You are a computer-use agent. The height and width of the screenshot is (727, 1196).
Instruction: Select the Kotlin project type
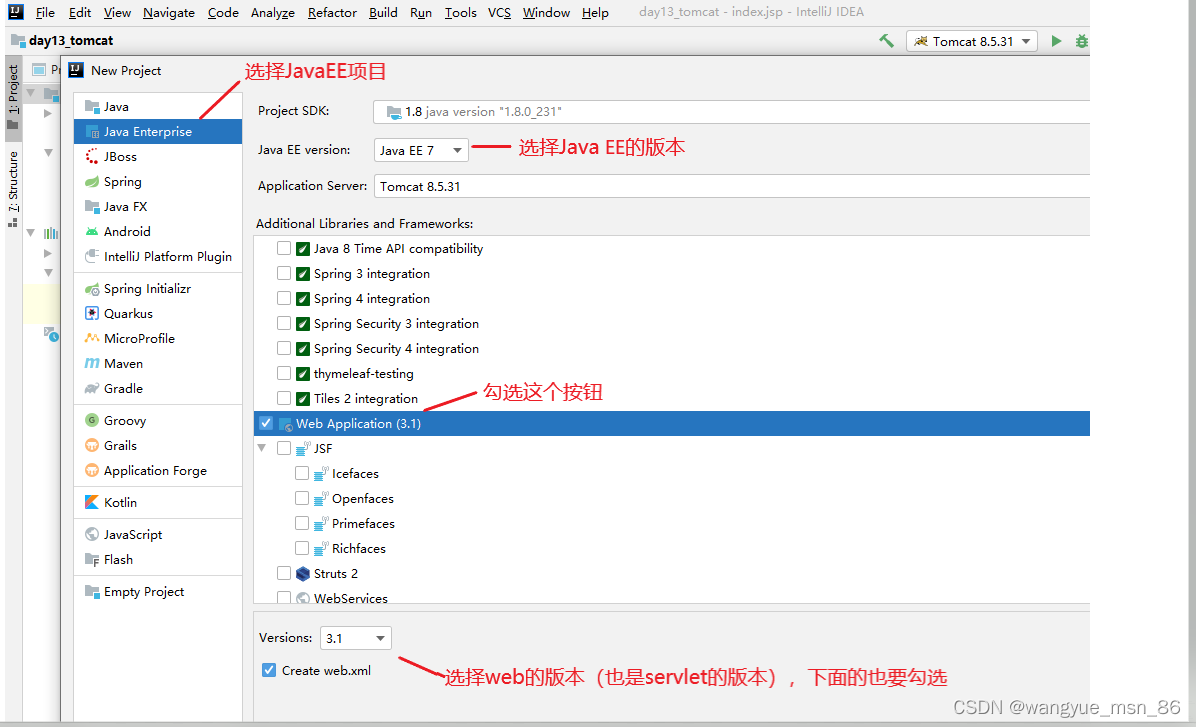click(x=158, y=502)
